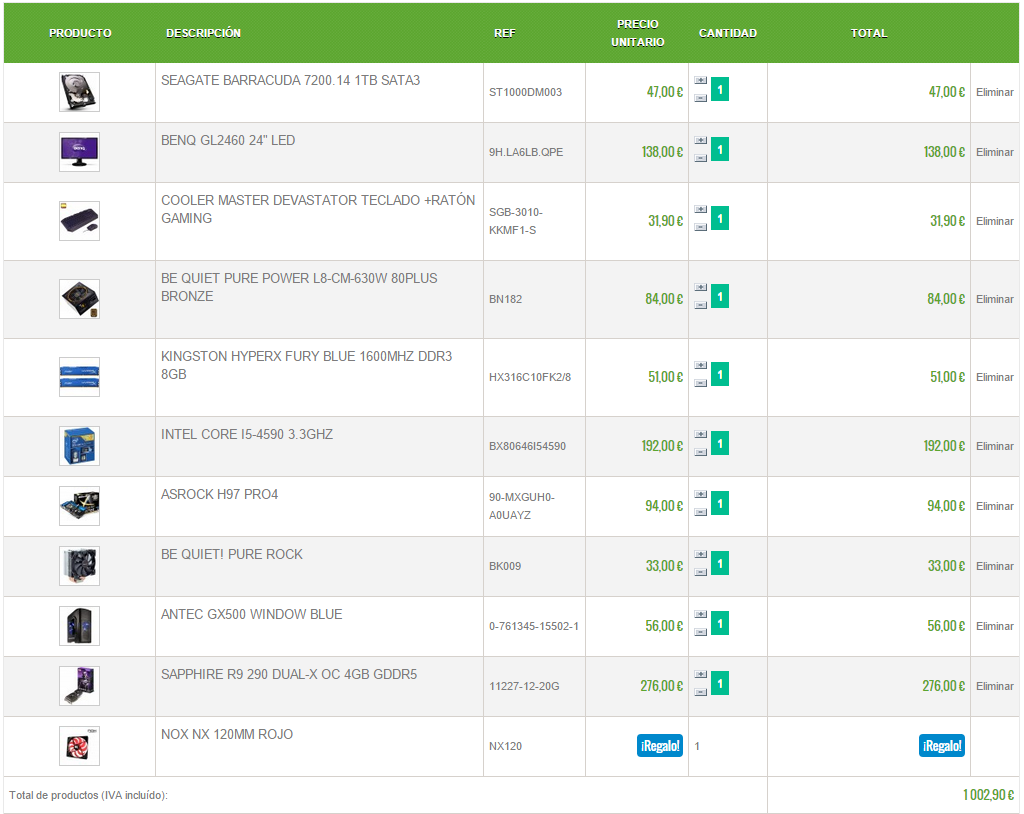Click Eliminar for Sapphire R9 290

coord(995,686)
